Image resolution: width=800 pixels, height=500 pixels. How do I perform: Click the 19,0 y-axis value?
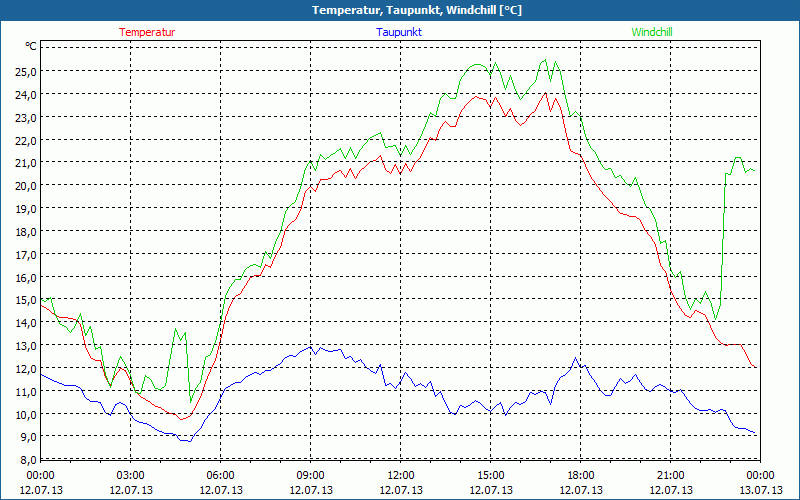pos(26,209)
